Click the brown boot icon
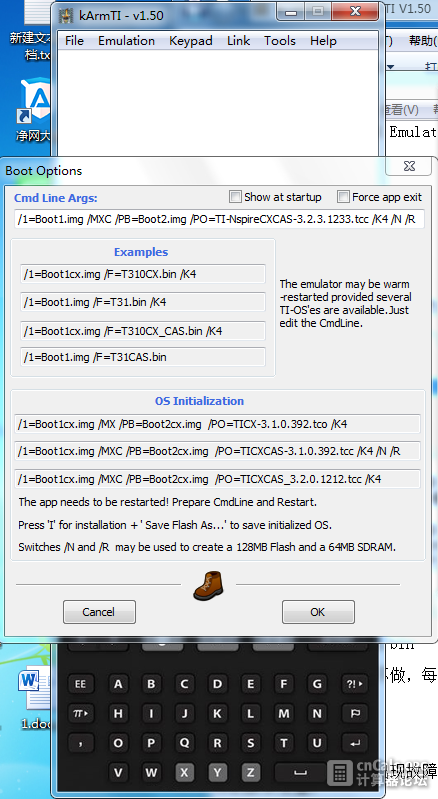This screenshot has width=438, height=799. pos(208,585)
